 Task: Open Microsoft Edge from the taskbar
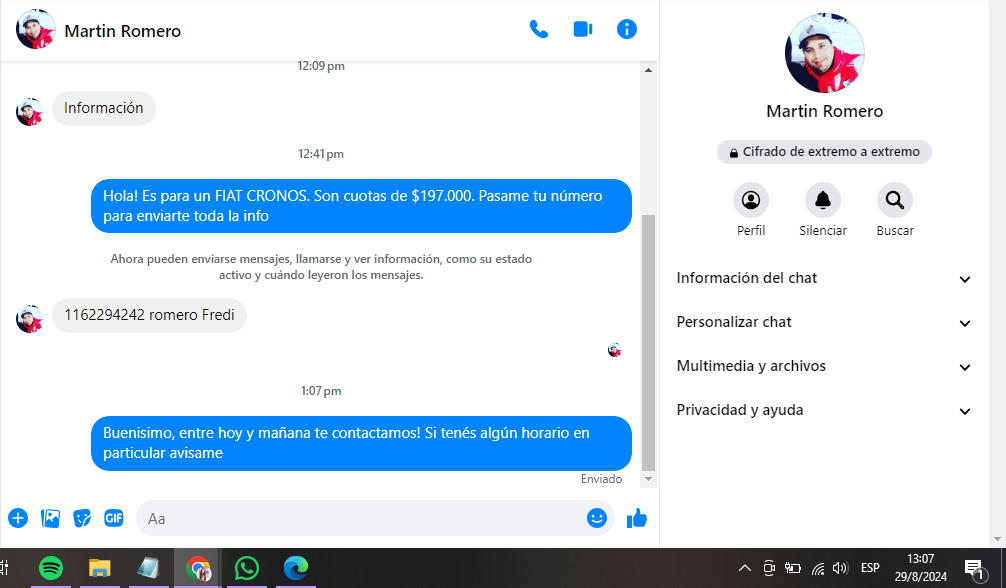click(x=296, y=568)
